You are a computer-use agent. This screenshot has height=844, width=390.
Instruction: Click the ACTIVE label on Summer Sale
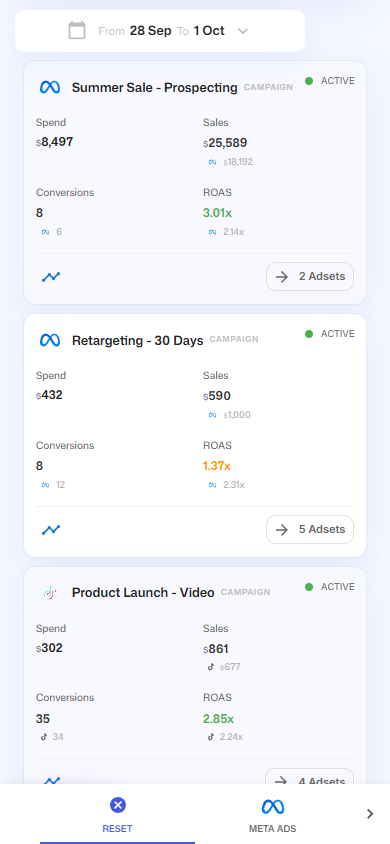coord(338,81)
